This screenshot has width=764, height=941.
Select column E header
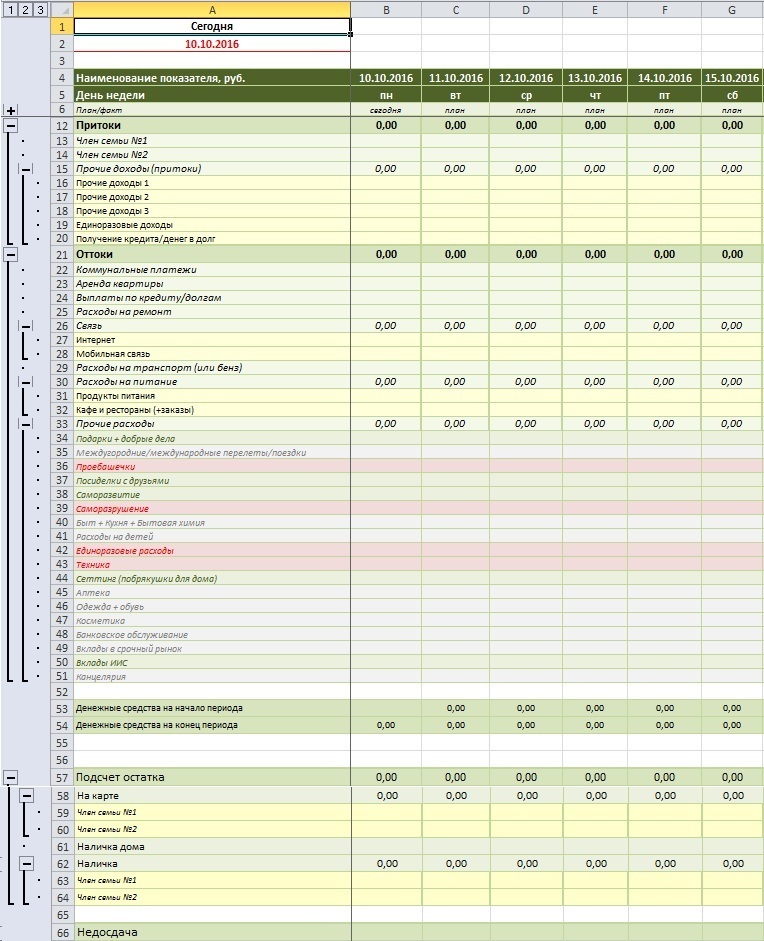(595, 10)
